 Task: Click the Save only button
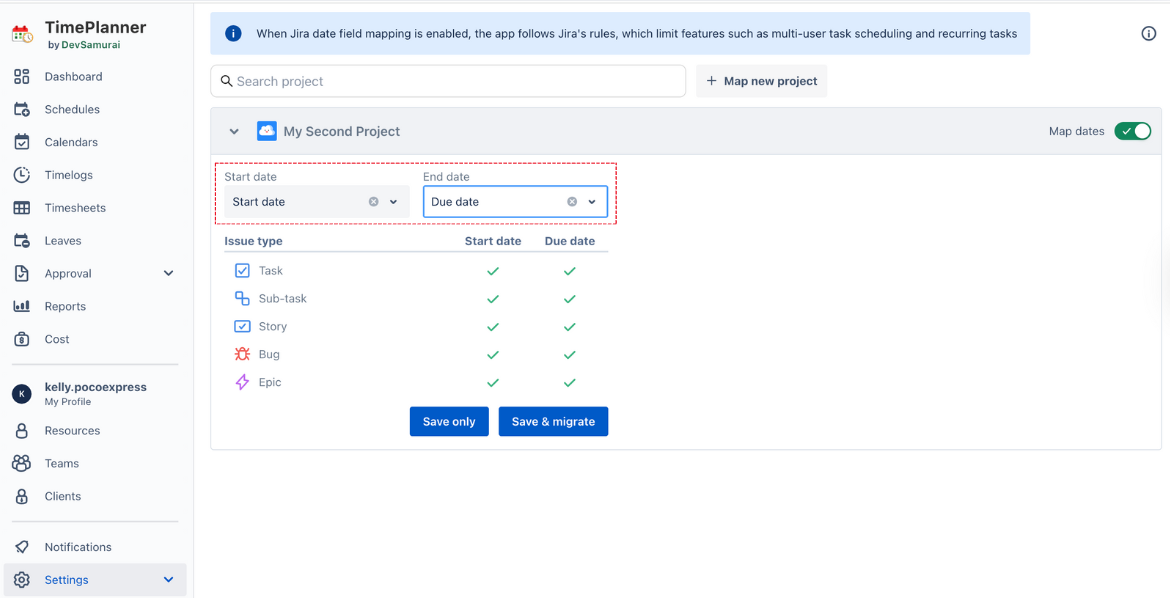tap(449, 422)
